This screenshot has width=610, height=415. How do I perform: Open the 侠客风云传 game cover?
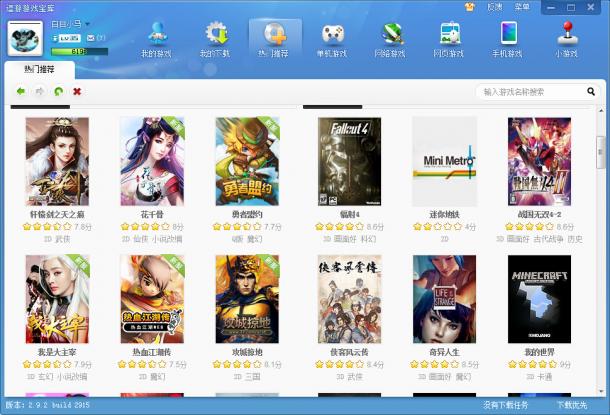click(349, 299)
